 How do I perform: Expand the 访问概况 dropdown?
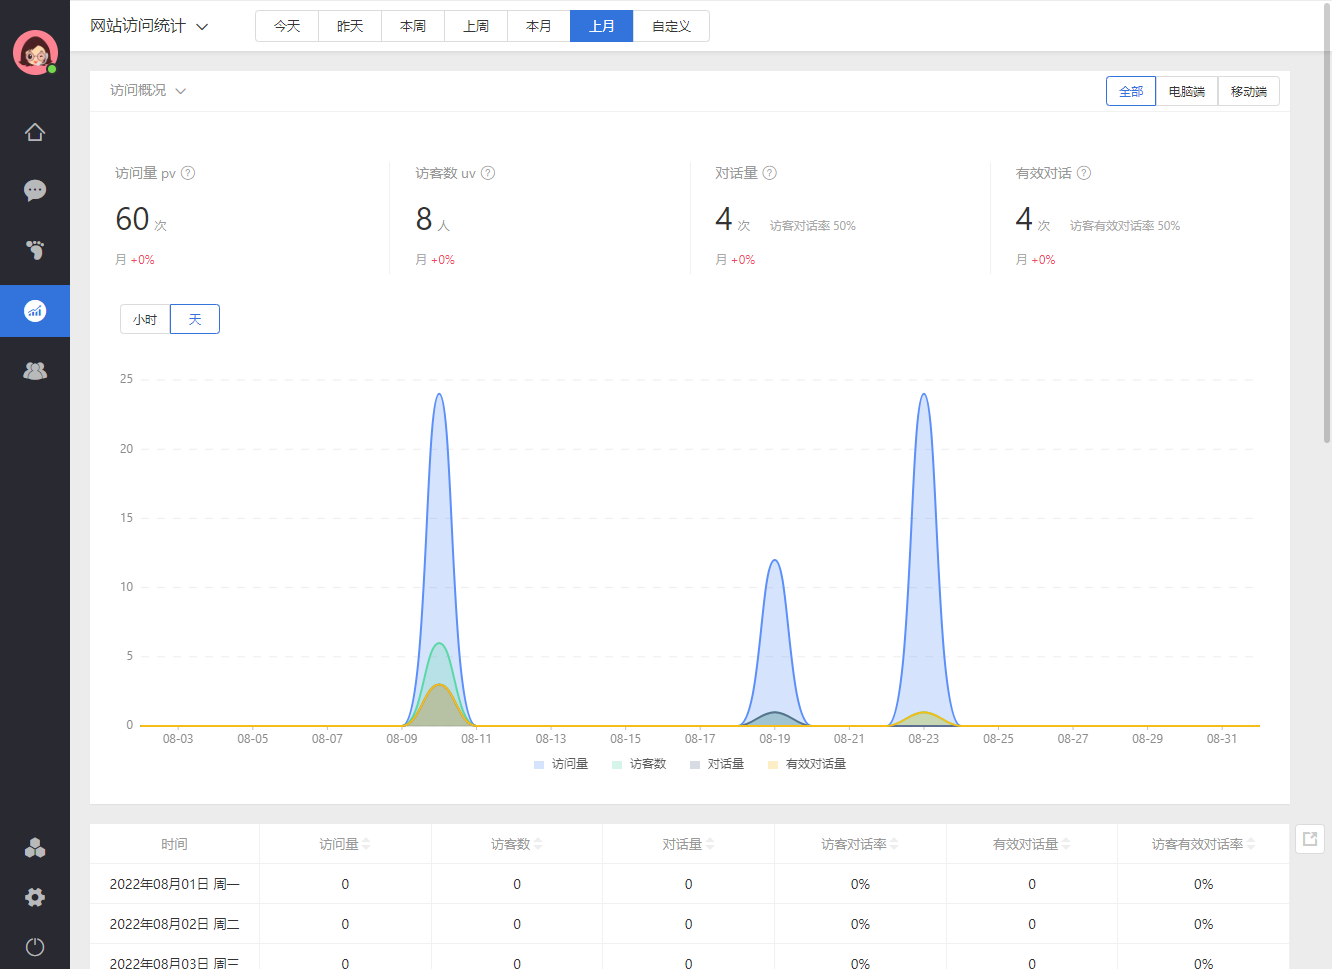(x=148, y=90)
